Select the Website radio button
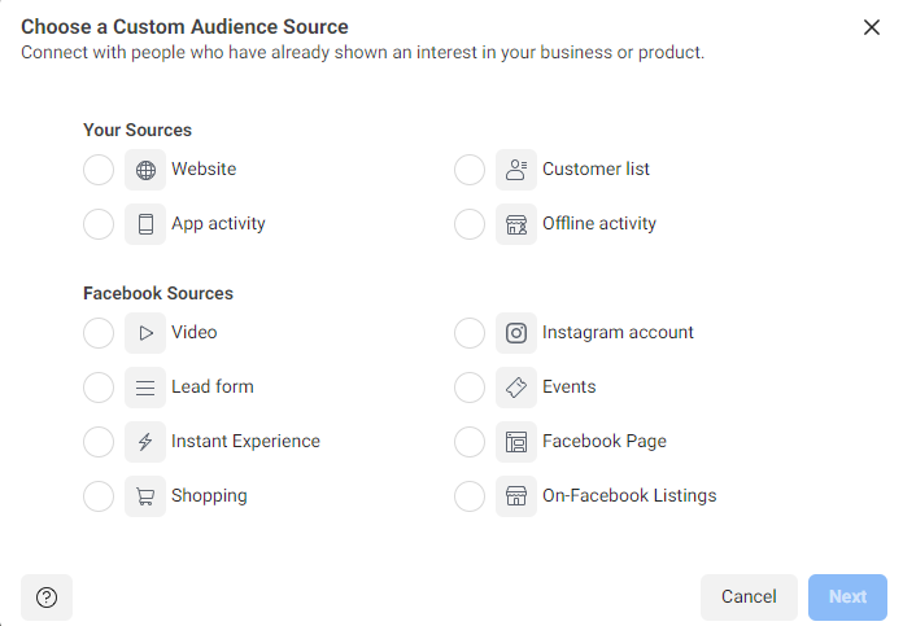This screenshot has width=904, height=626. coord(98,169)
